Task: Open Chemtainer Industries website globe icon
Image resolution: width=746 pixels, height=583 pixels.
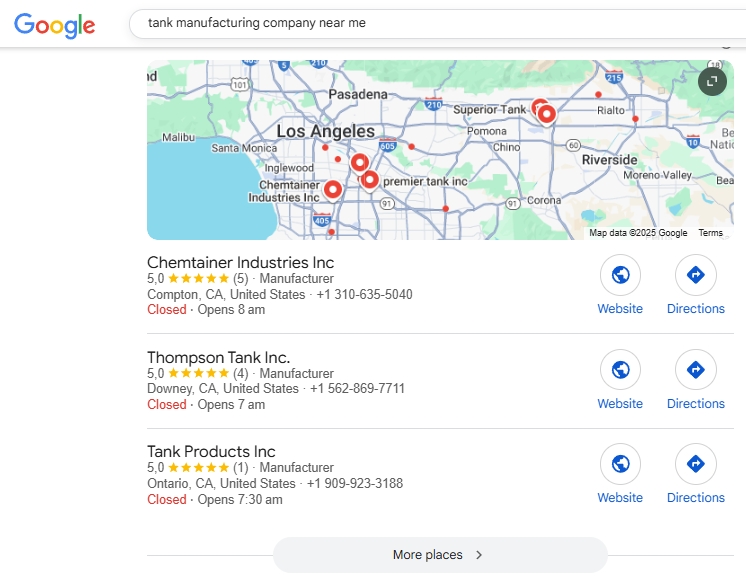Action: pyautogui.click(x=620, y=275)
